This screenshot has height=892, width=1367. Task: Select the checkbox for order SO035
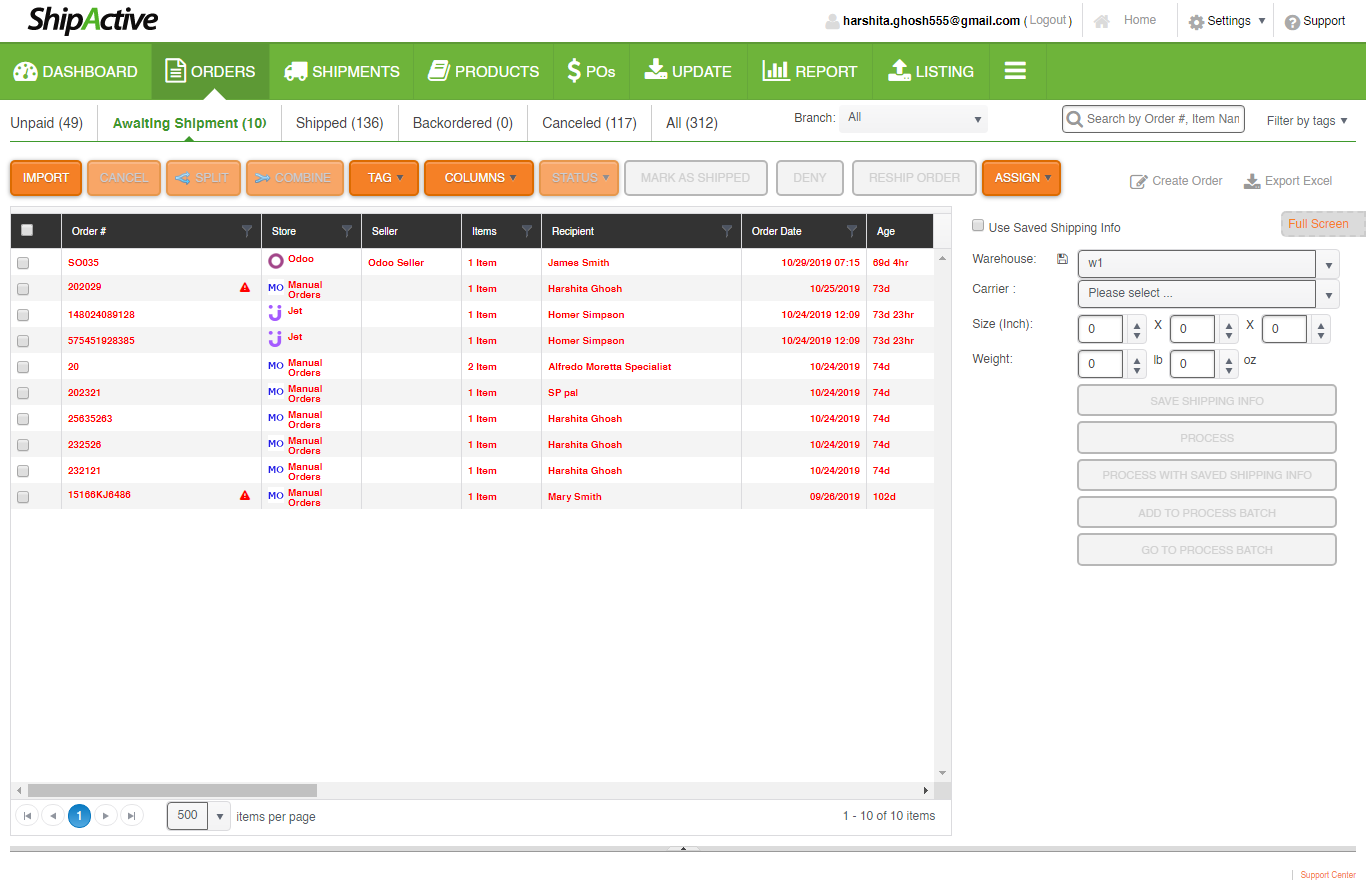23,263
